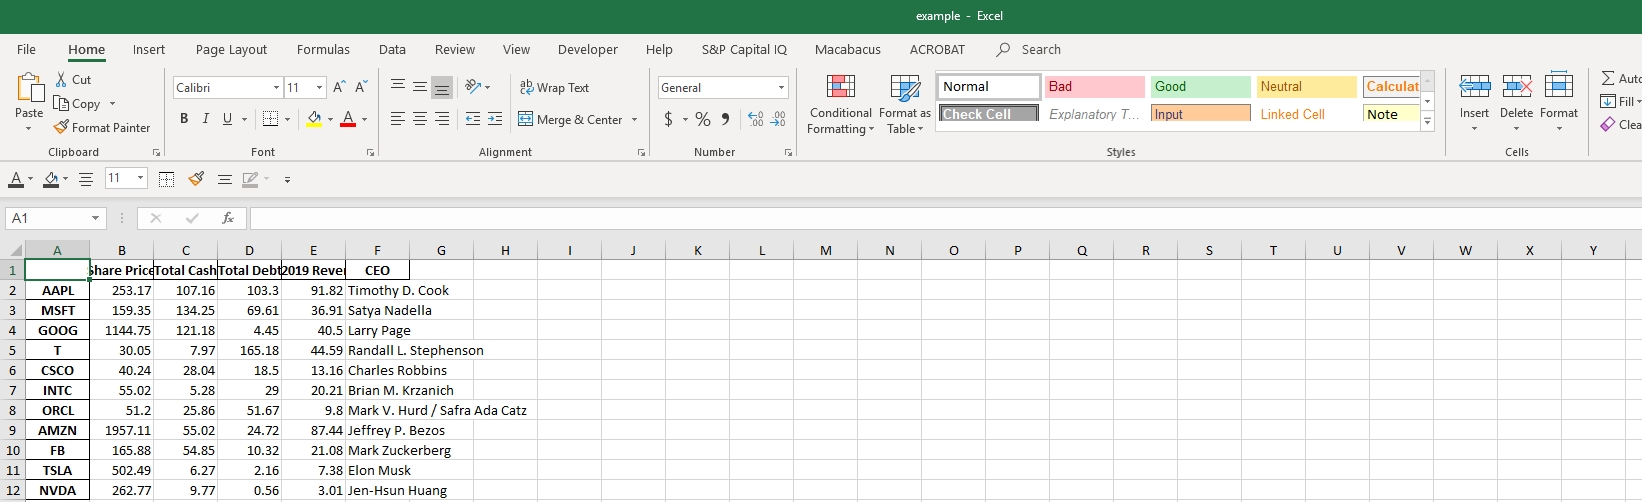Click the Comma Style icon
Image resolution: width=1642 pixels, height=502 pixels.
tap(725, 120)
